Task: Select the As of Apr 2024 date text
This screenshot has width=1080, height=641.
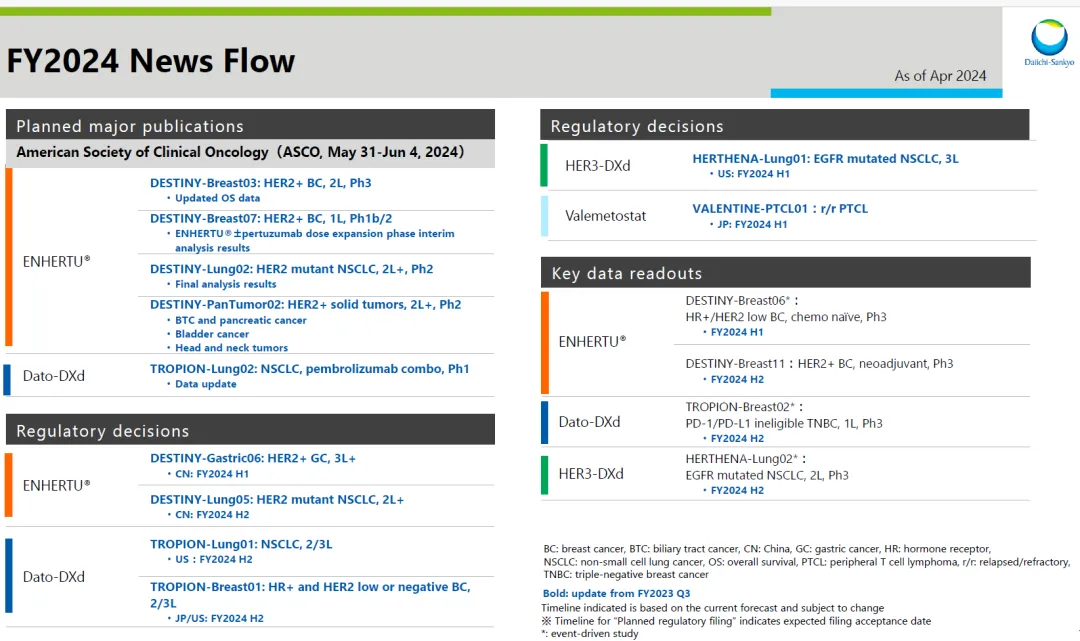Action: (940, 76)
